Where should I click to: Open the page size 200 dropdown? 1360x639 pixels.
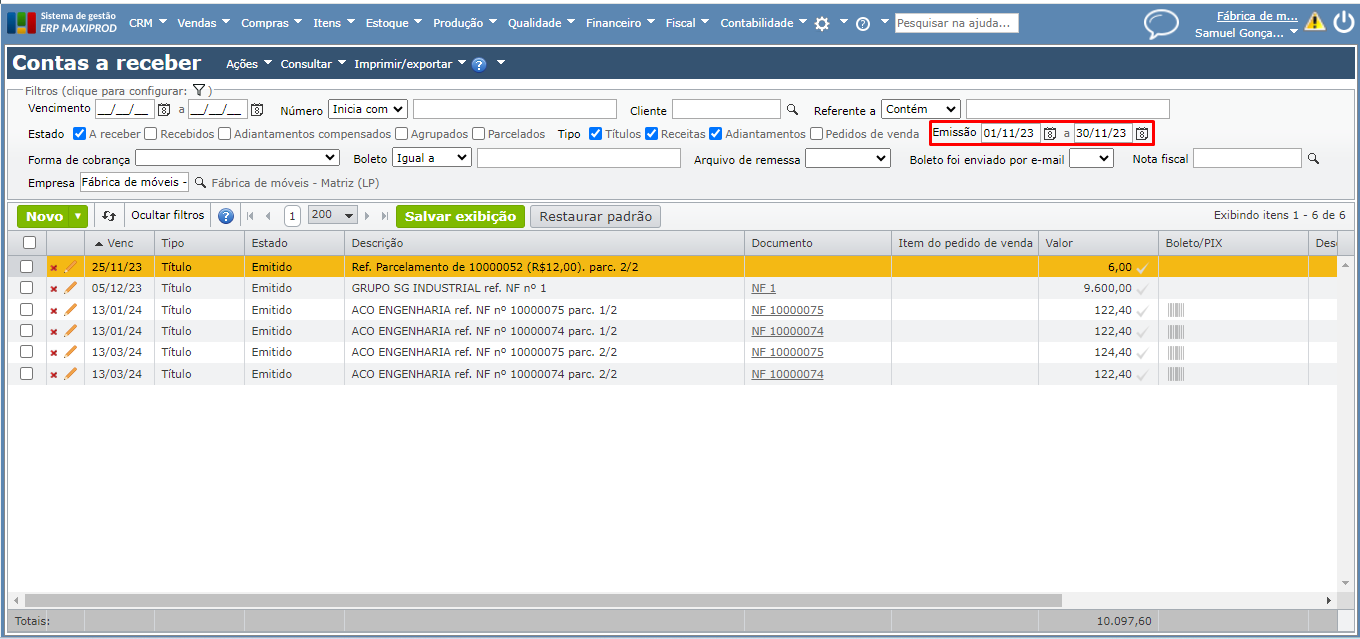333,216
